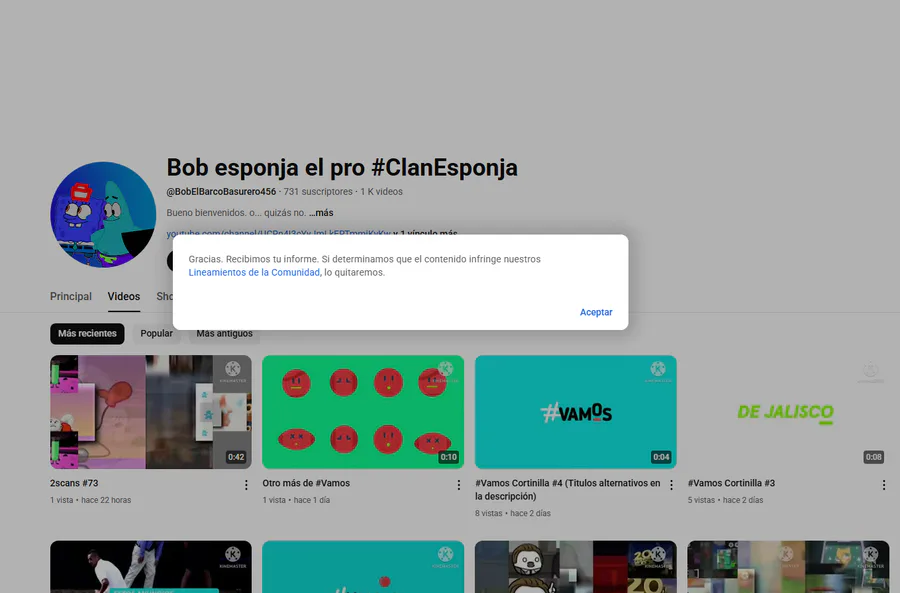
Task: Open options menu for Otro más de #Vamos
Action: pos(459,485)
